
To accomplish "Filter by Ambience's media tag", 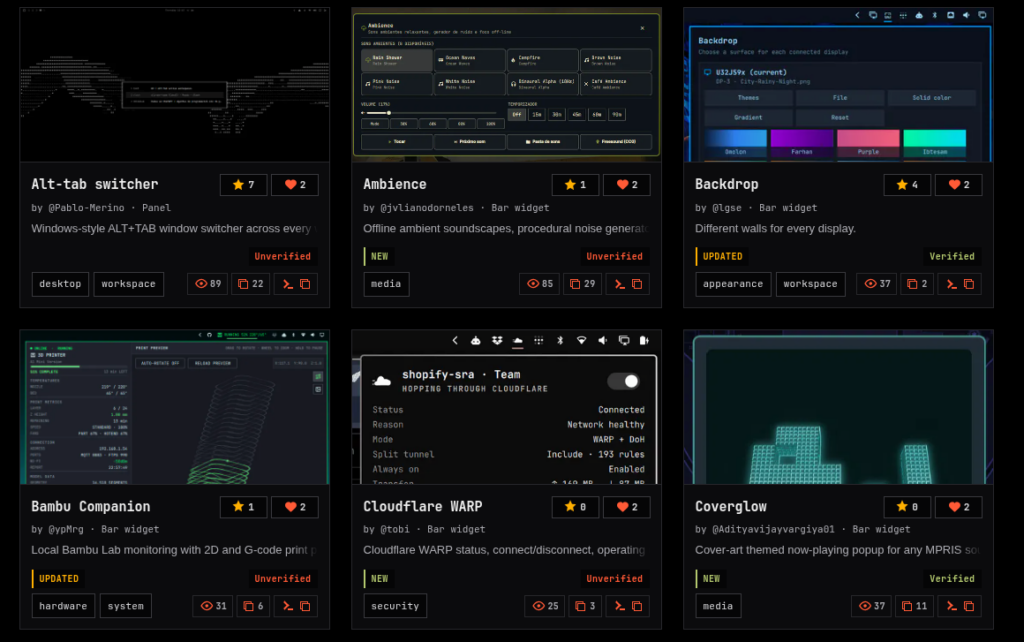I will 386,284.
